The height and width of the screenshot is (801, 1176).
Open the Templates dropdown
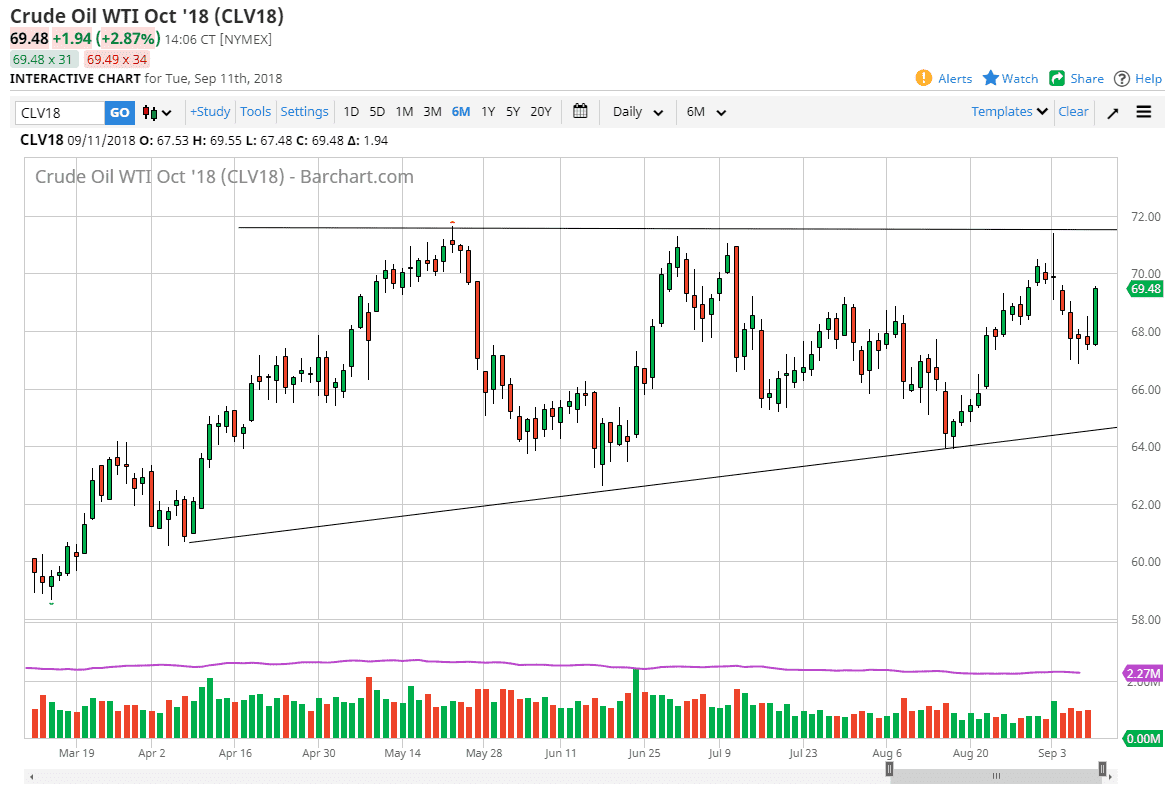coord(1008,111)
